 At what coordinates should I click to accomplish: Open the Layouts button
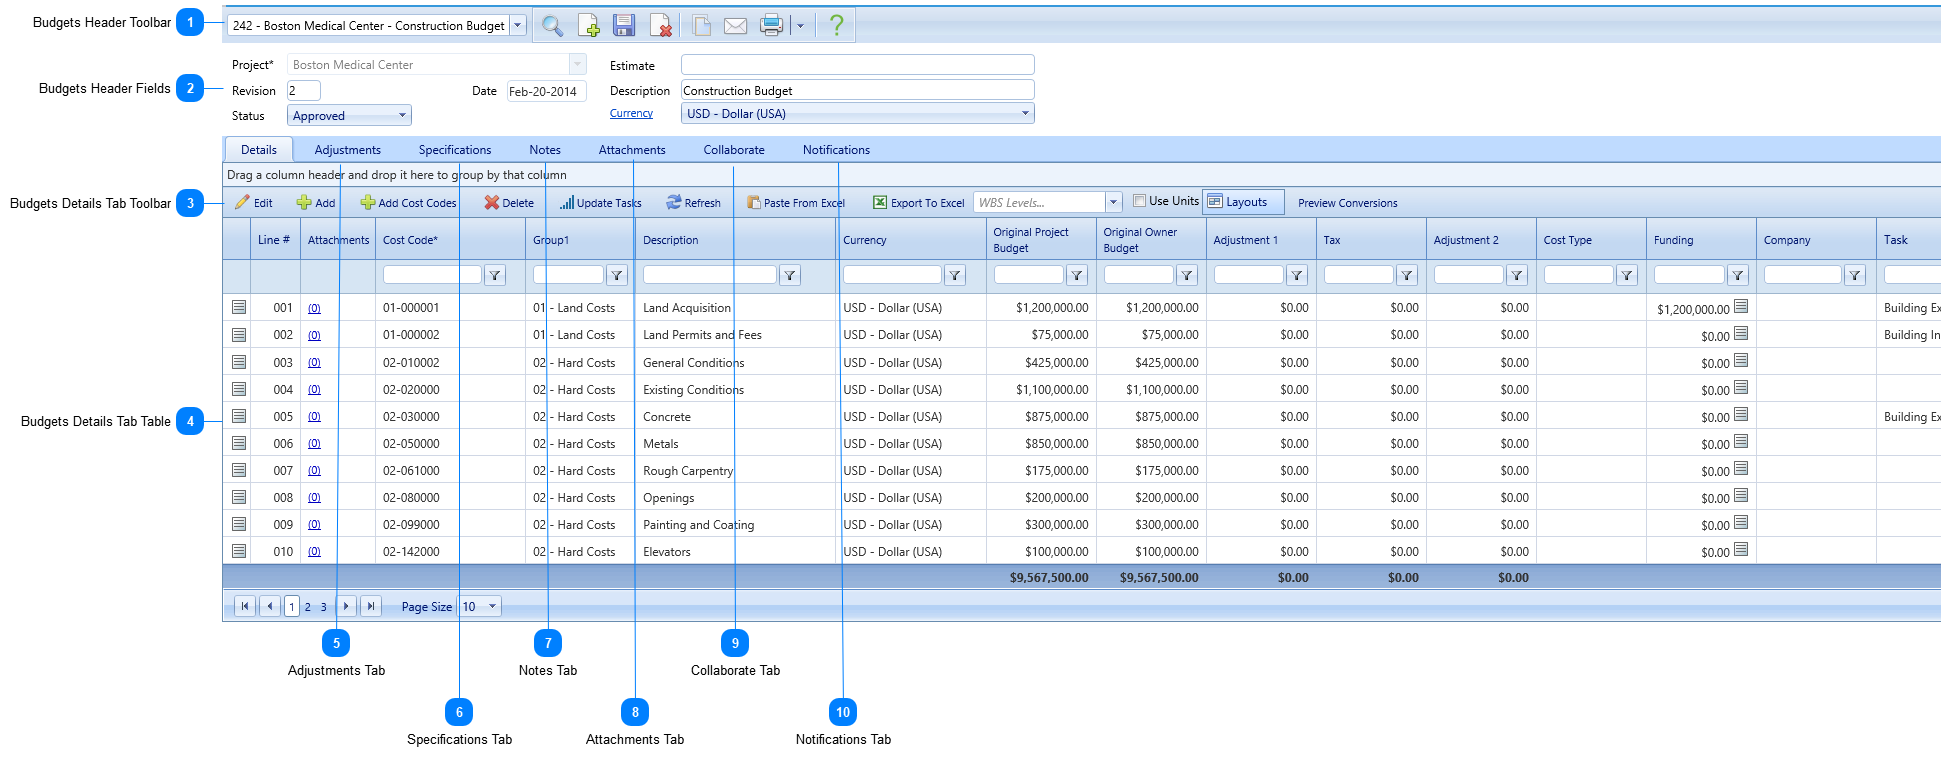pos(1243,202)
